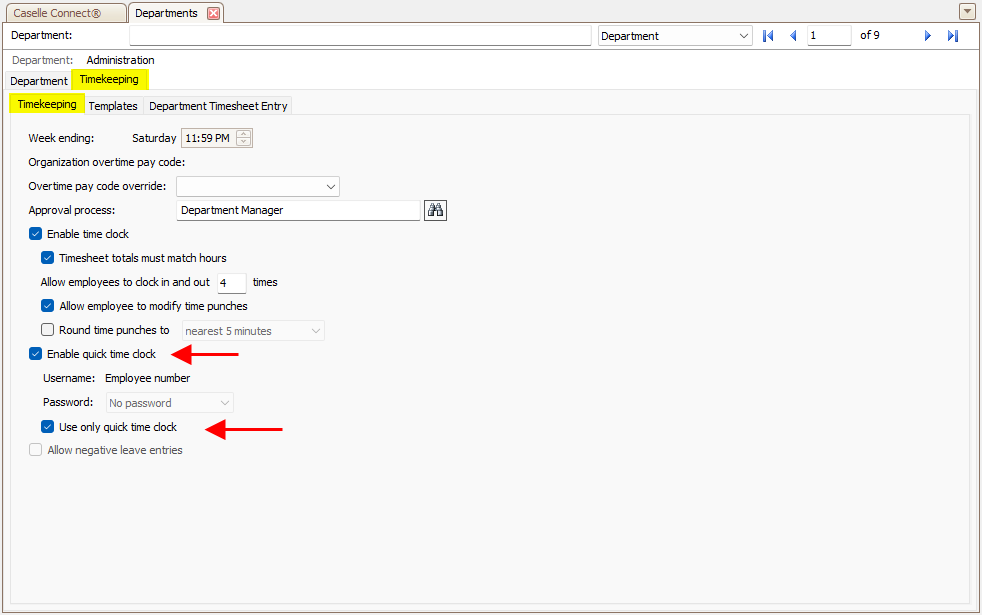Switch to the Caselle Connect tab
982x615 pixels.
click(x=64, y=13)
